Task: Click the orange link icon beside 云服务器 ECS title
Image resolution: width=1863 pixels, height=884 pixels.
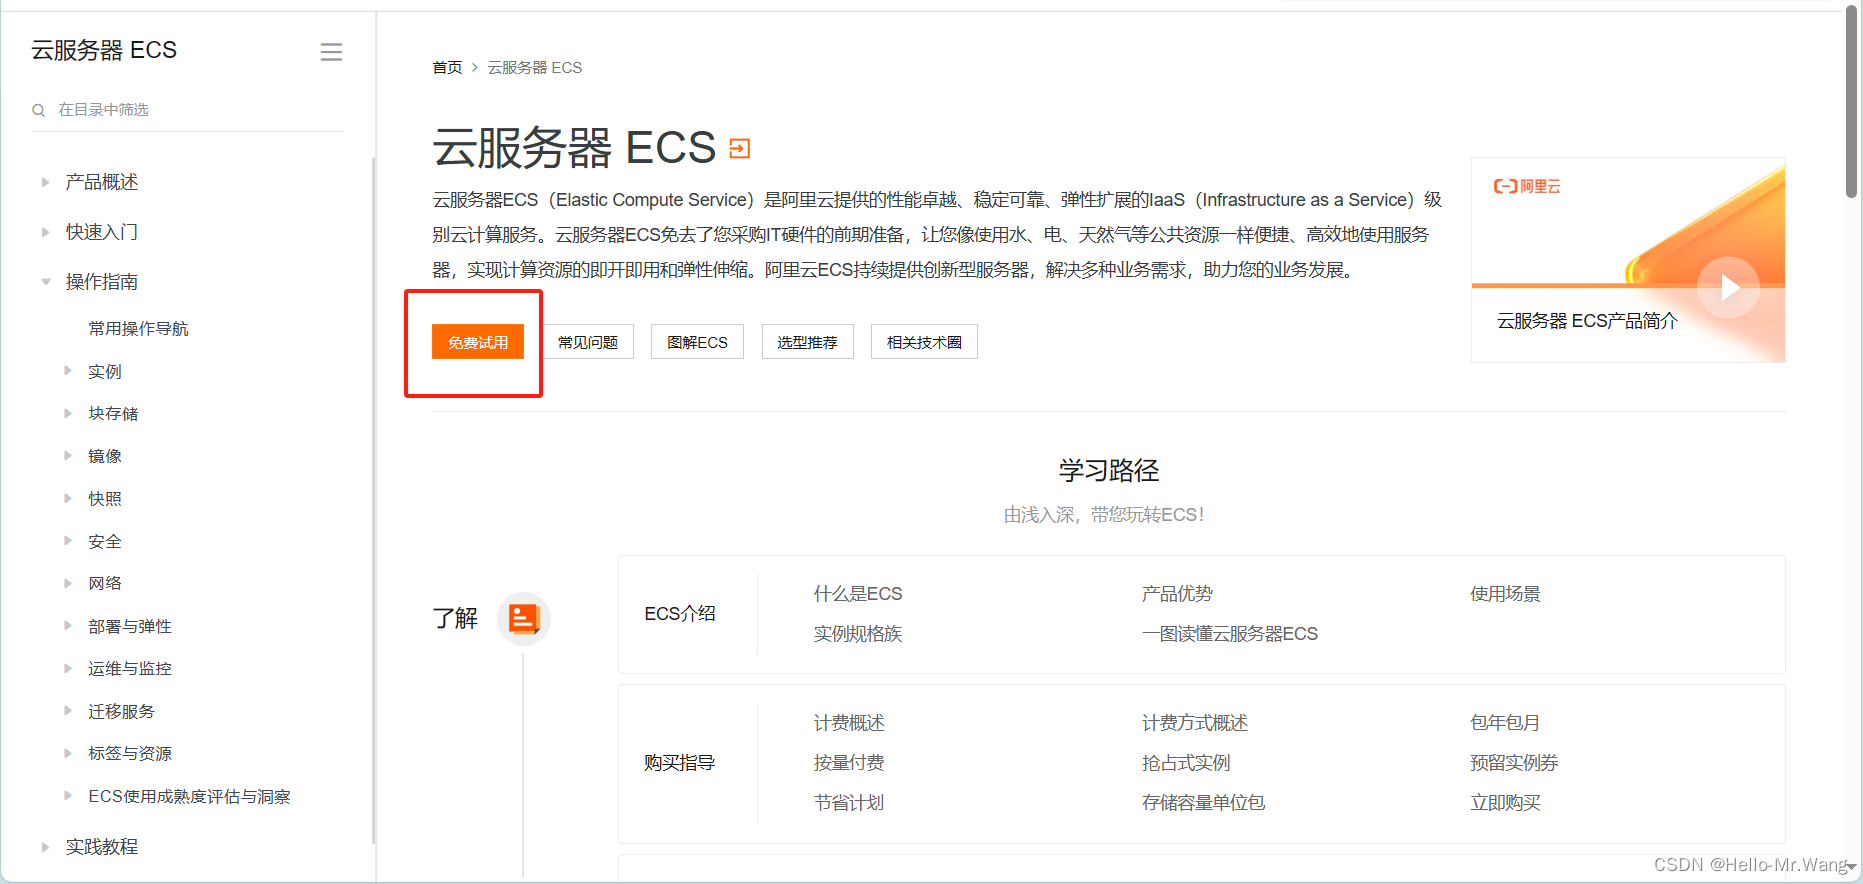Action: [x=739, y=149]
